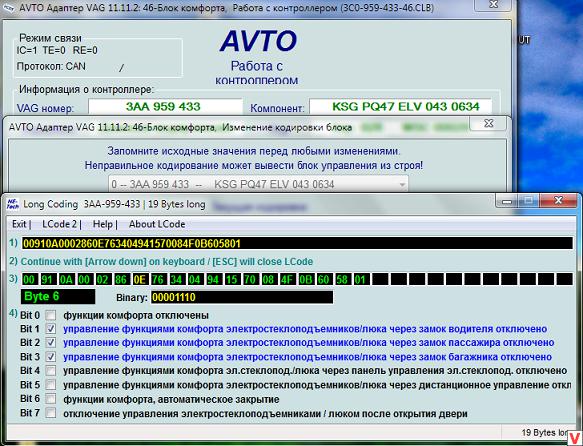Click Протокол: CAN text in main window
Screen dimensions: 583x446
point(51,66)
